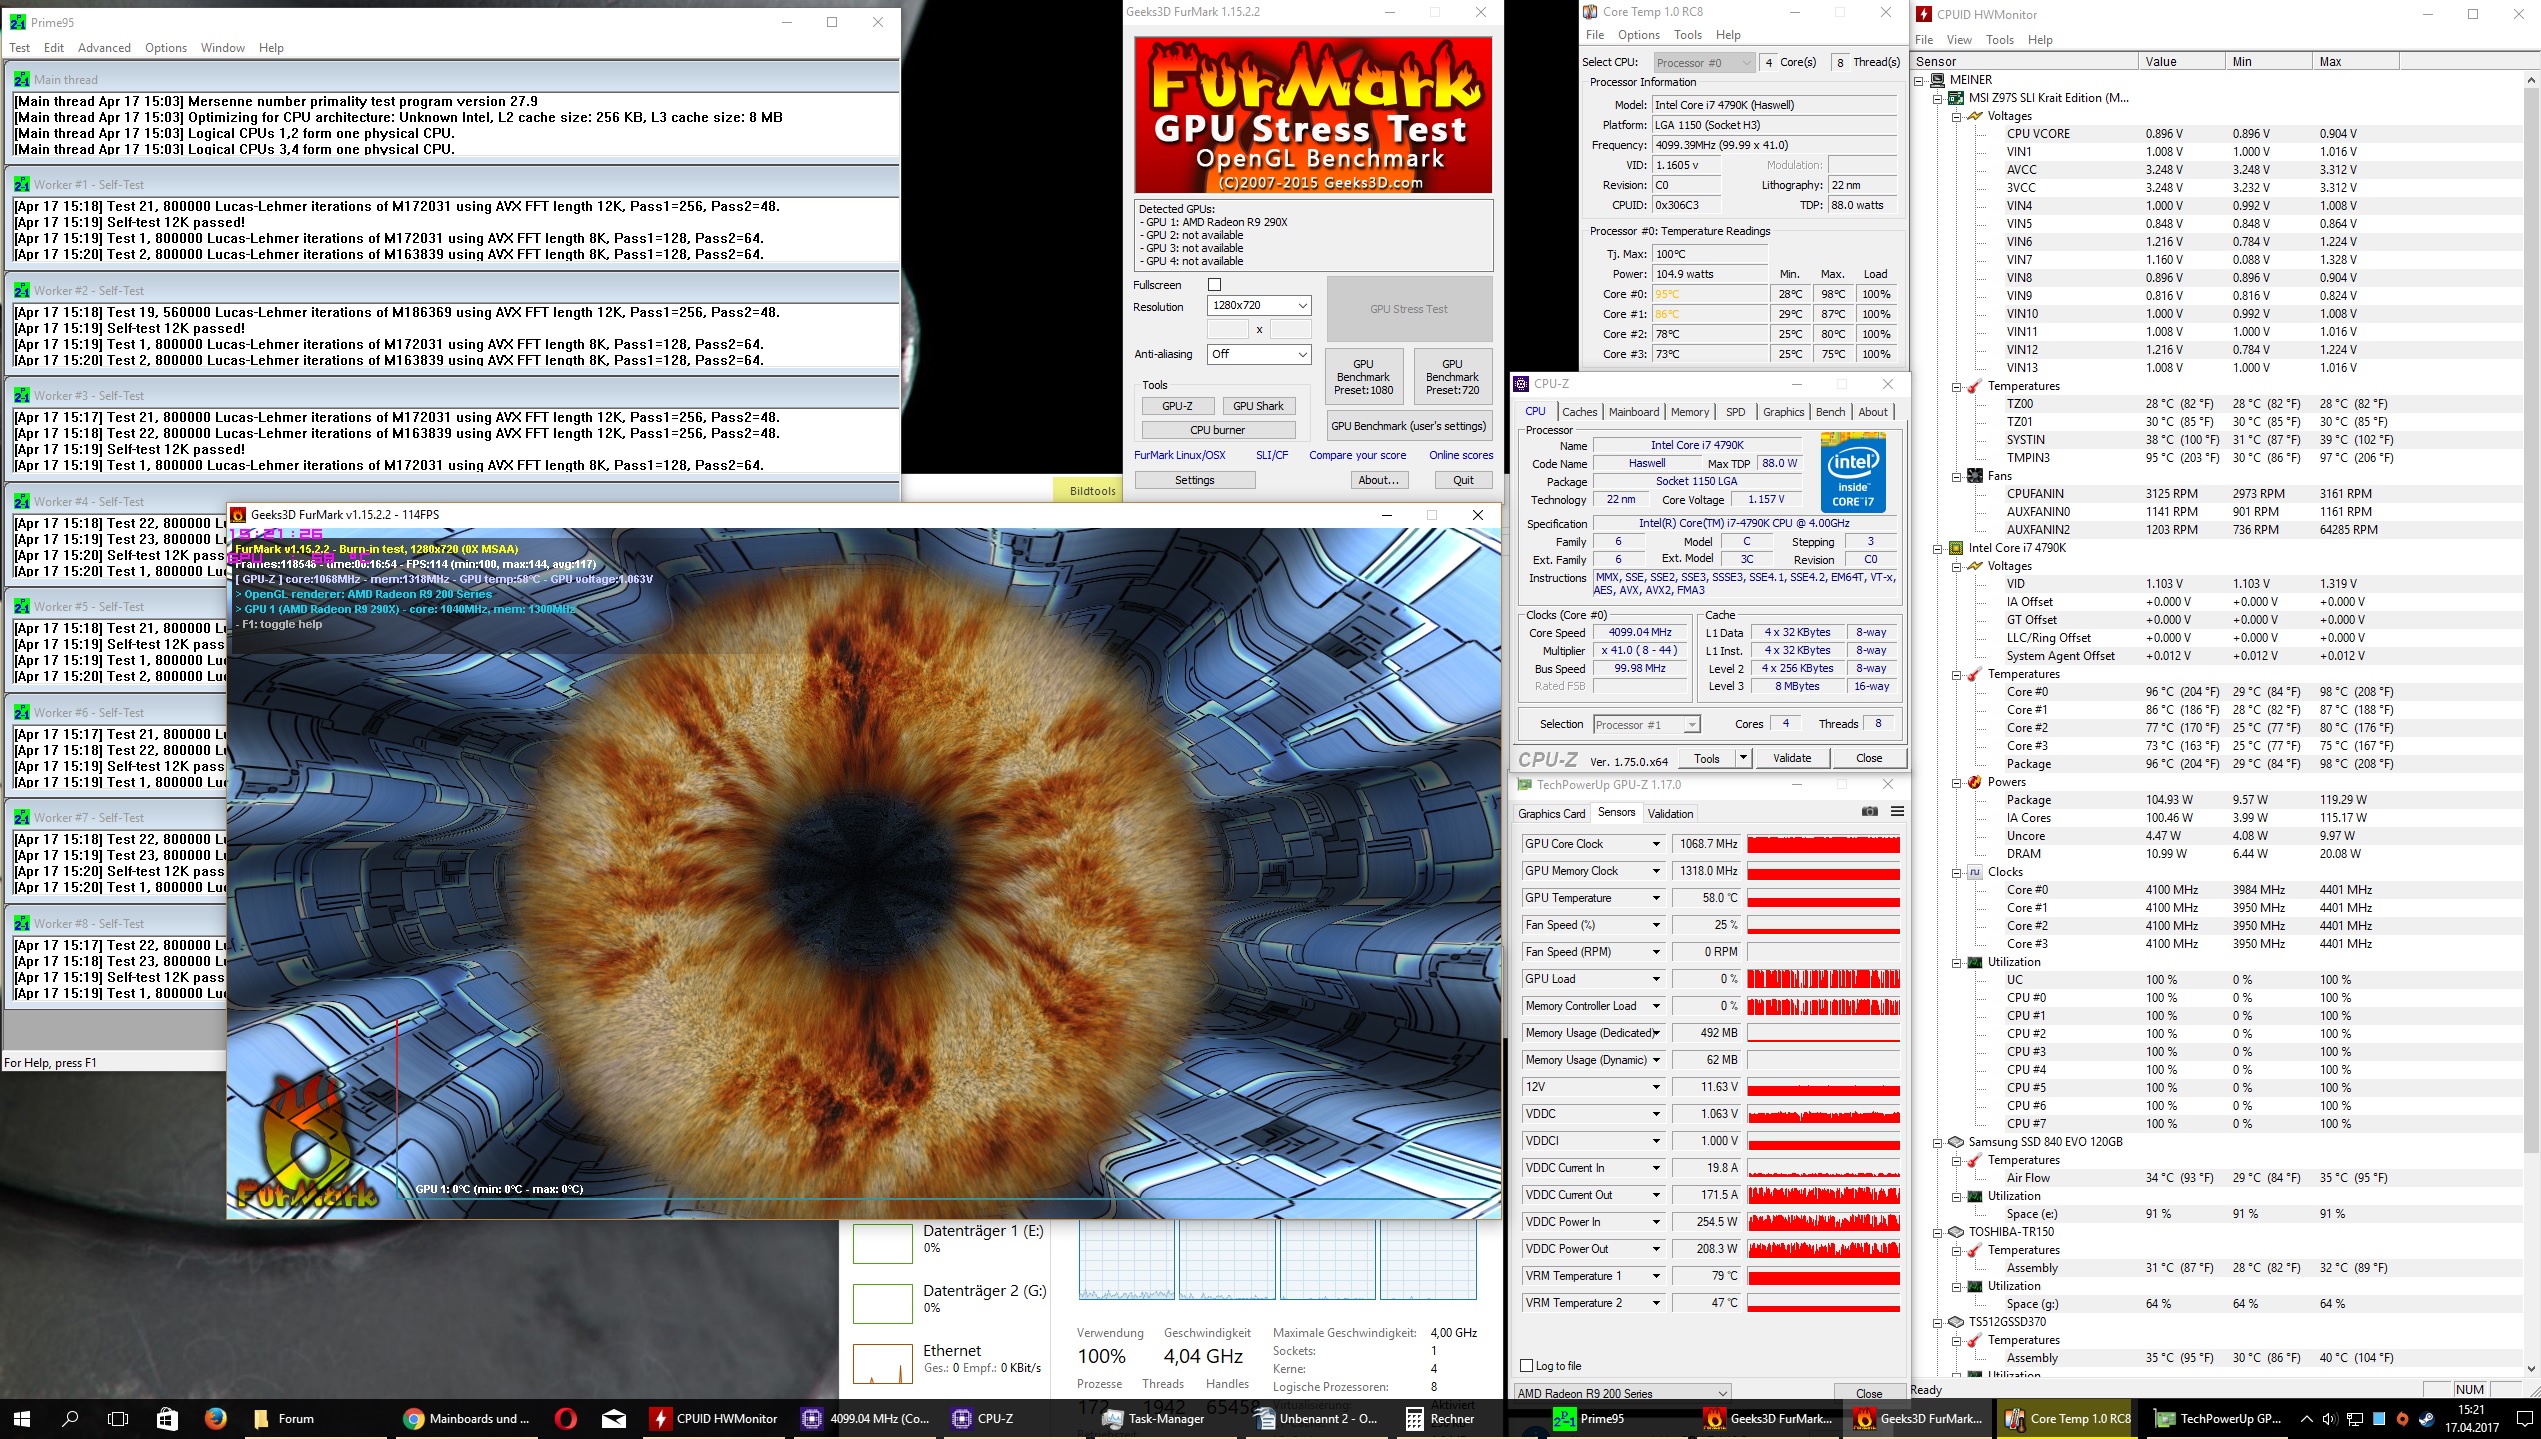Click the CPU burner button
This screenshot has height=1439, width=2541.
point(1217,430)
